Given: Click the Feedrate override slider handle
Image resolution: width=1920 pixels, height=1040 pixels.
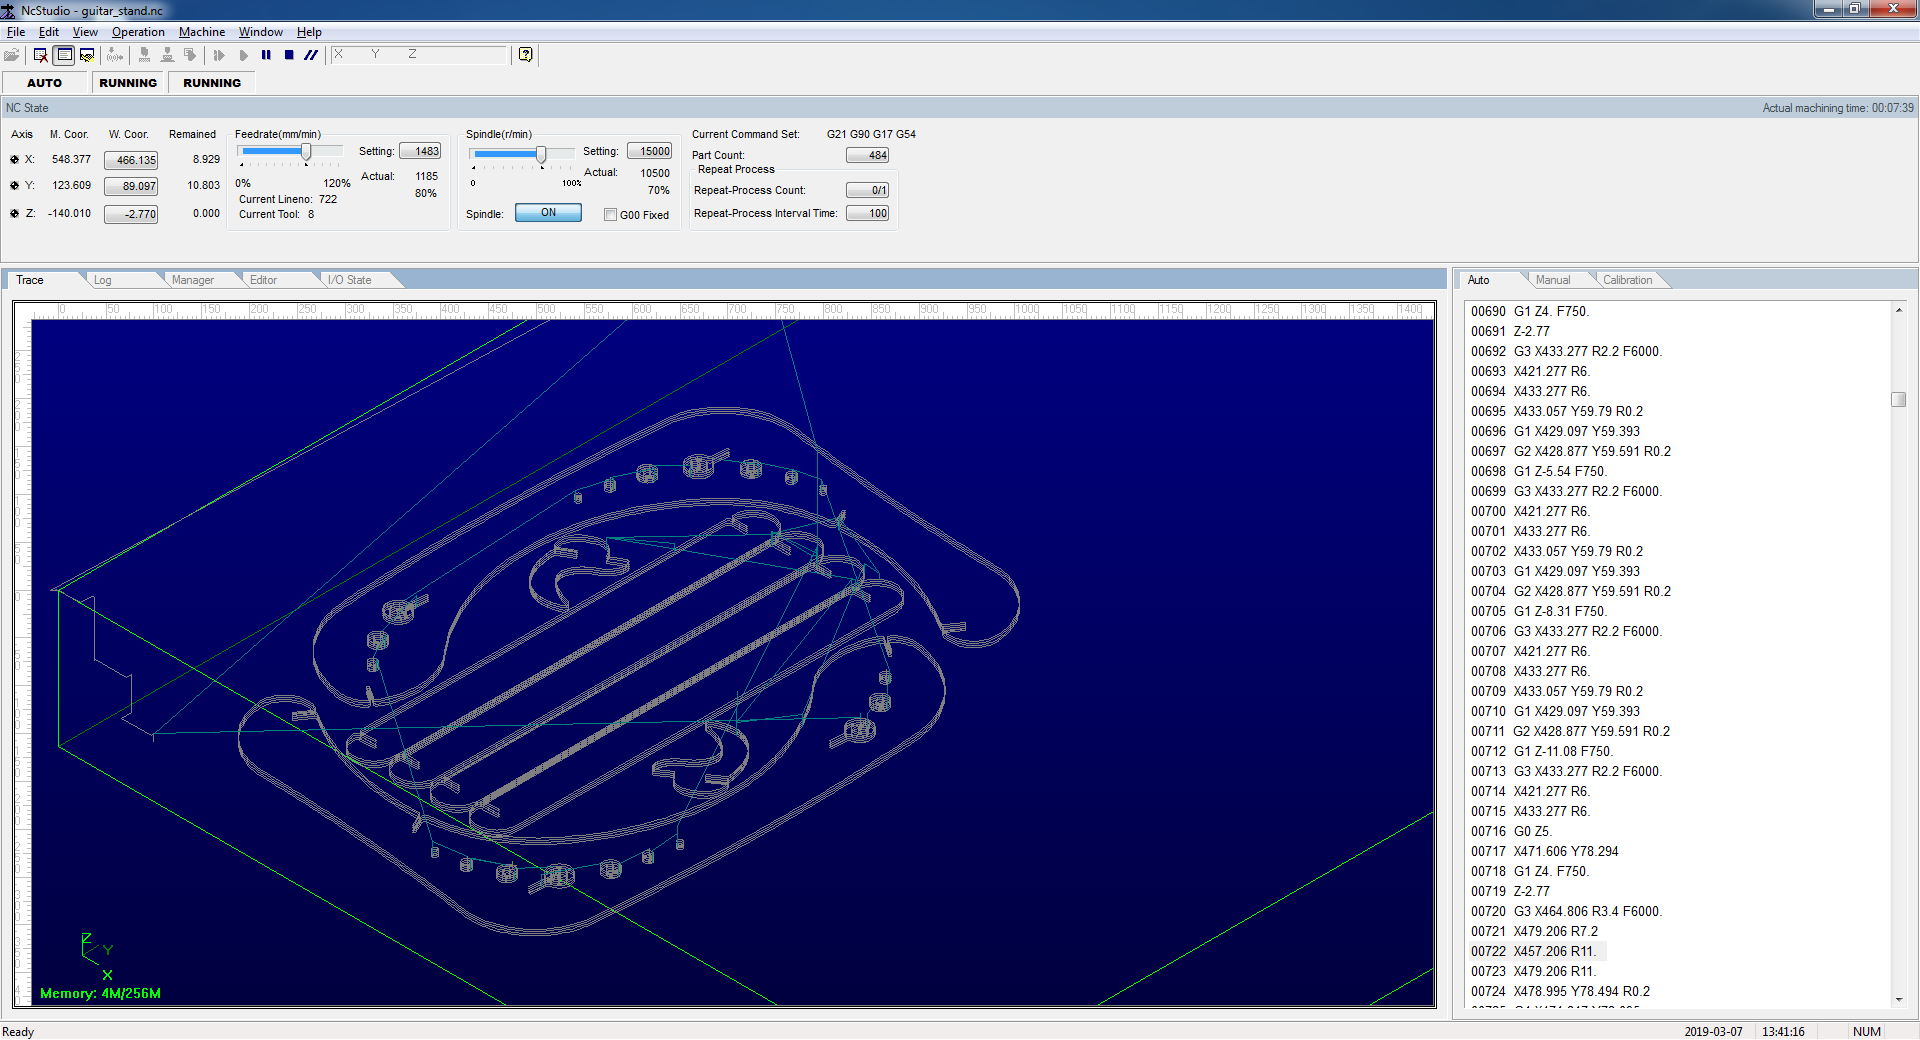Looking at the screenshot, I should [306, 152].
